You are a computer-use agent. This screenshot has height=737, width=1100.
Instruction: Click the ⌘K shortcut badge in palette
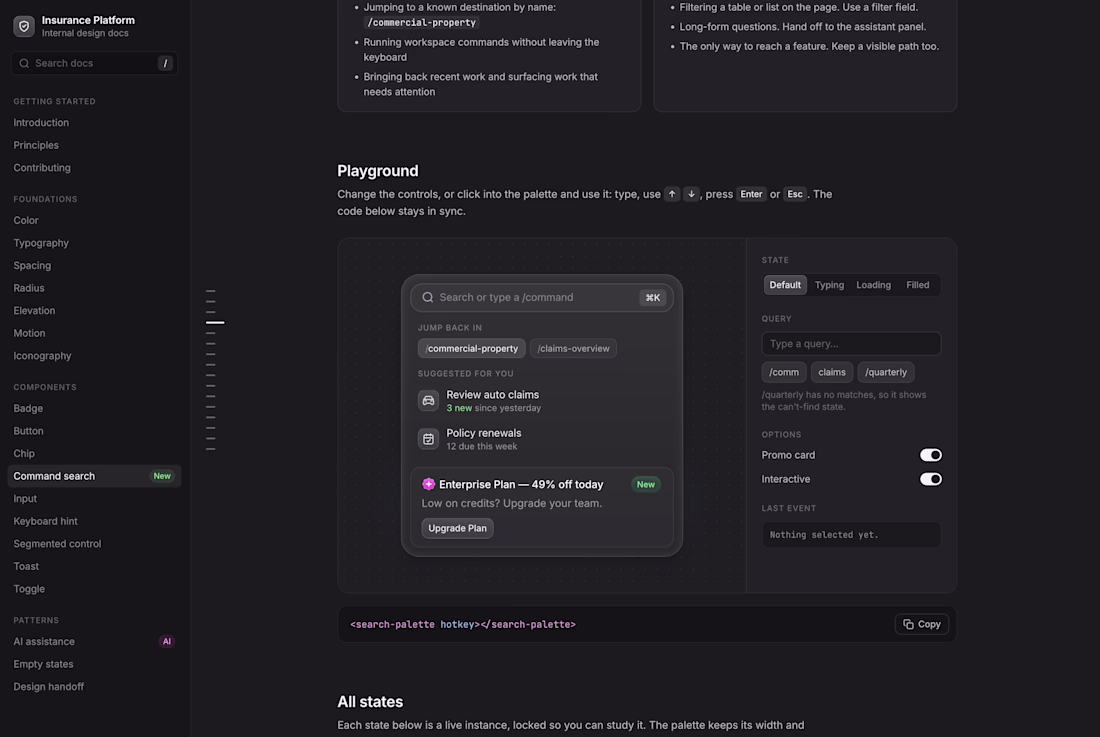[652, 297]
